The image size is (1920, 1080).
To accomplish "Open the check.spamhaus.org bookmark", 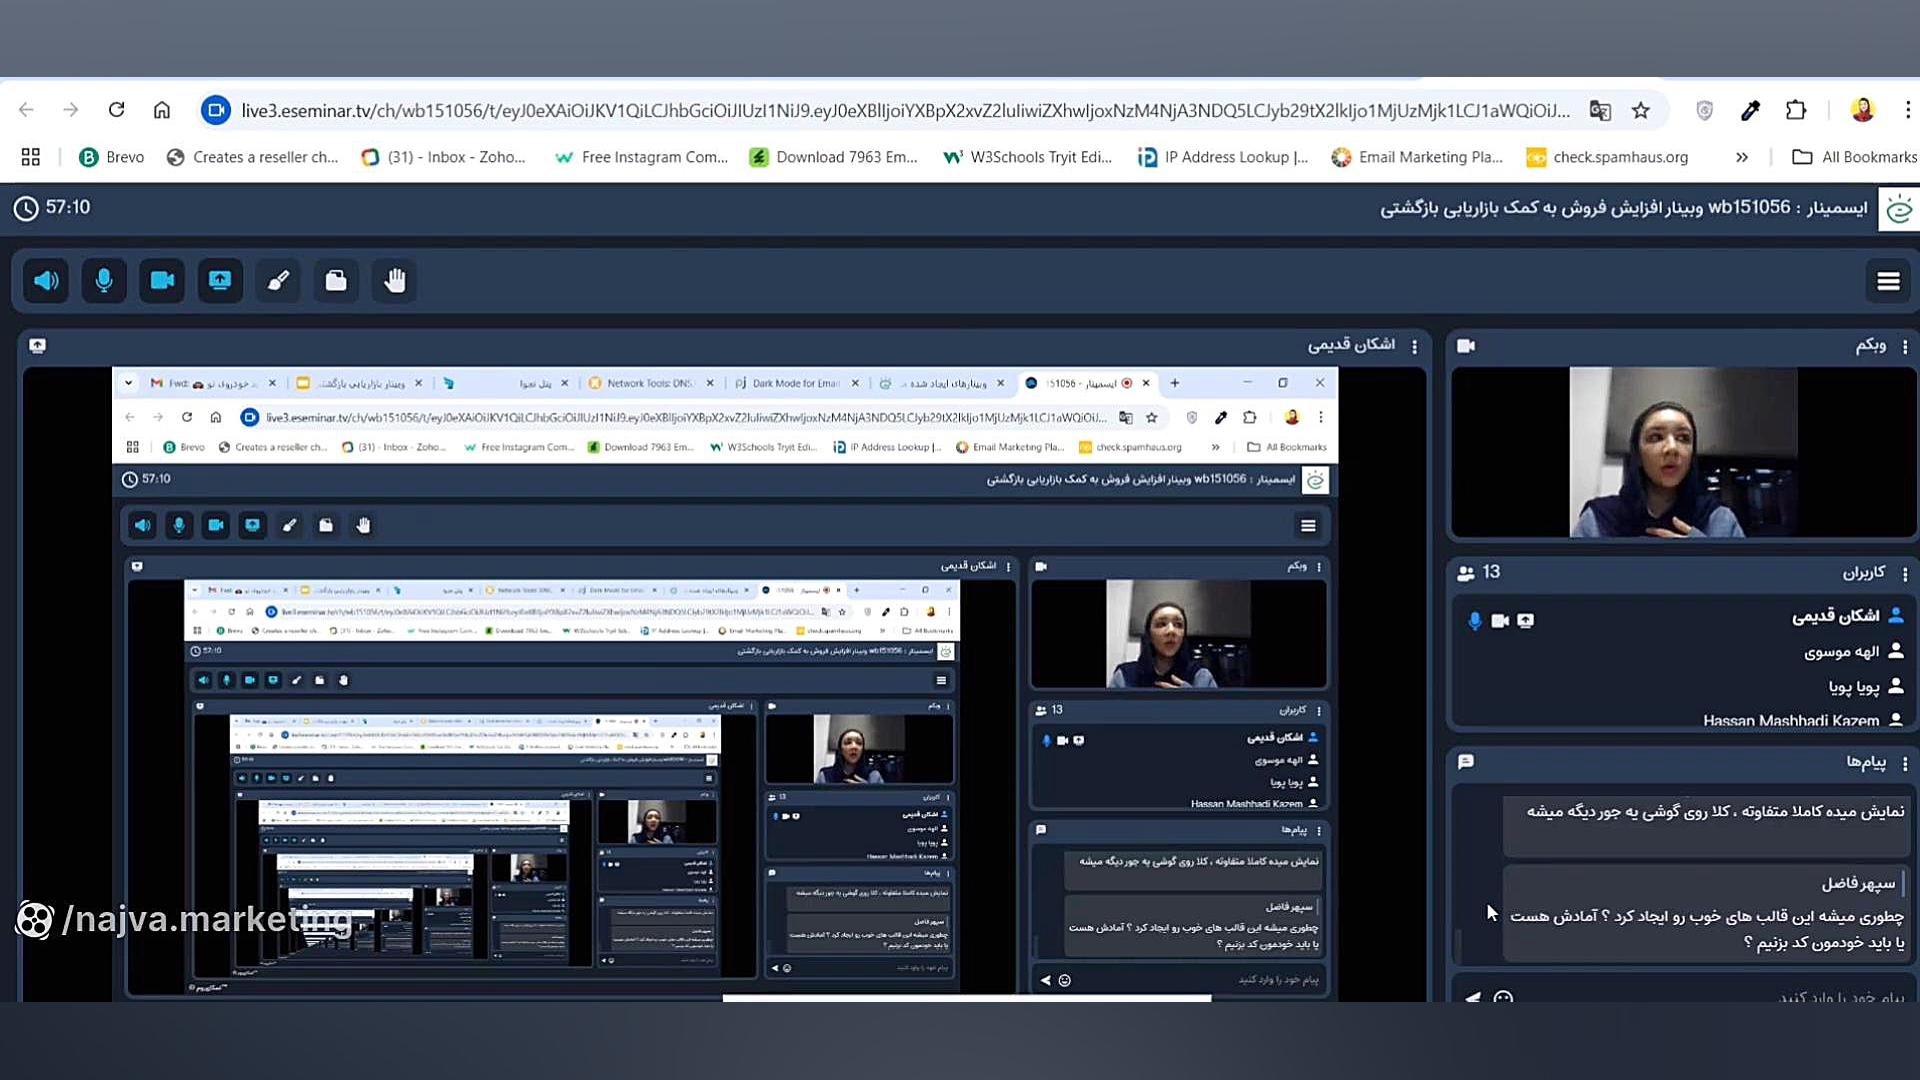I will (x=1607, y=157).
